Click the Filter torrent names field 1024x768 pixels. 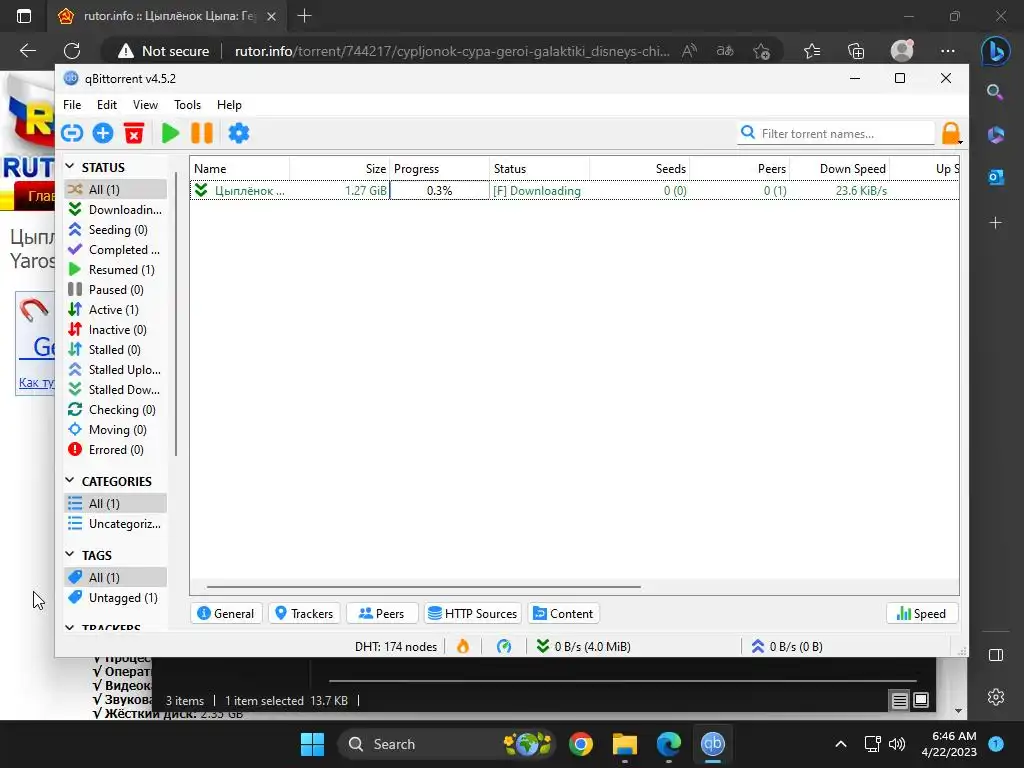(837, 133)
